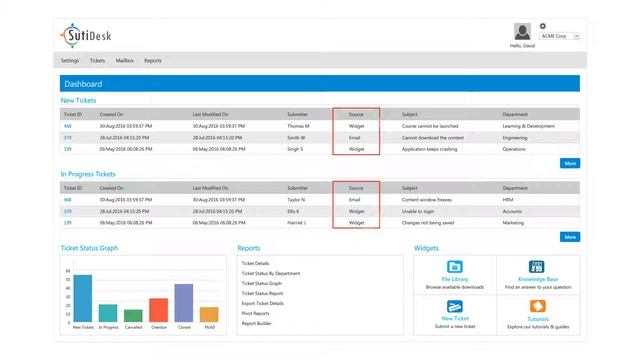Open ticket 468 submitted by Taylor N
640x360 pixels.
[x=67, y=200]
